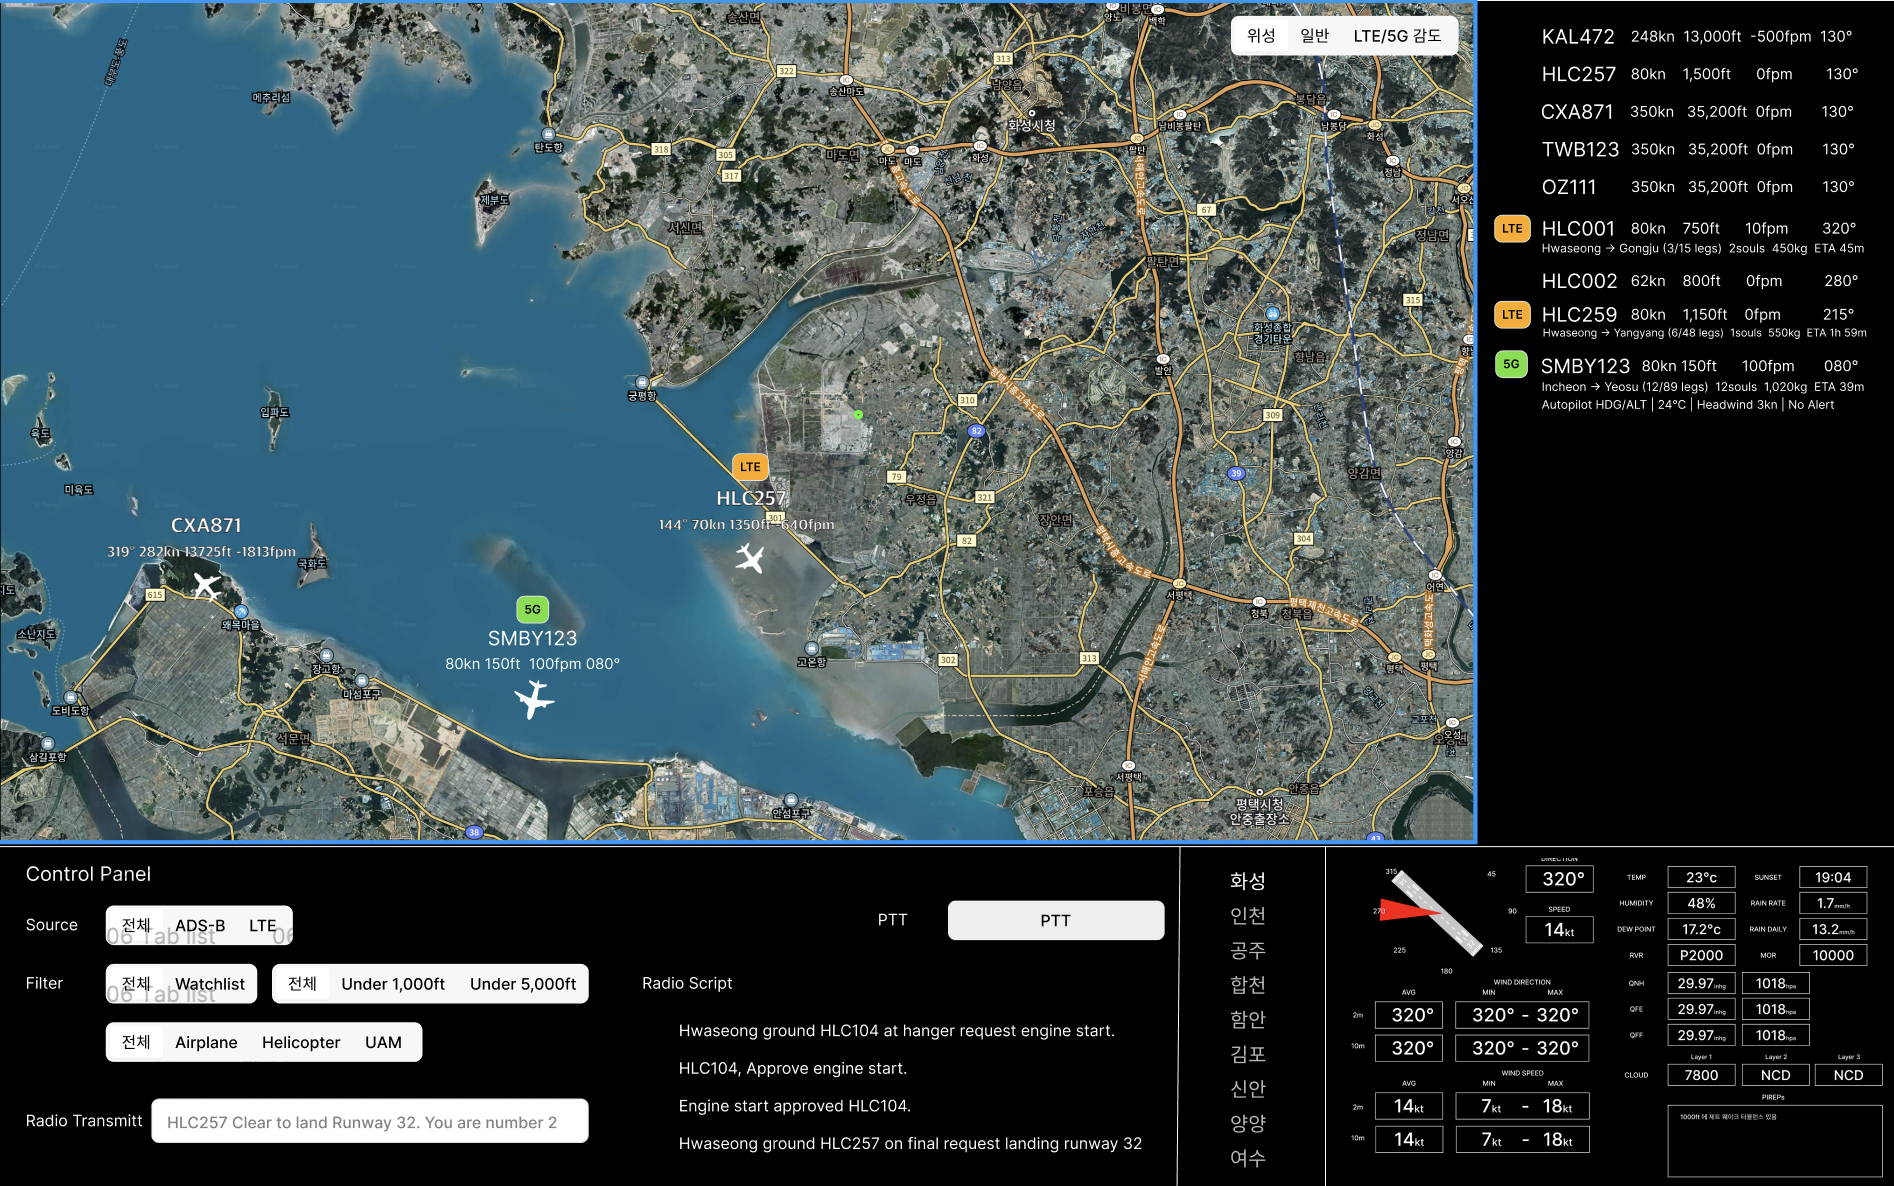
Task: Select 인천 in the location list
Action: [1247, 916]
